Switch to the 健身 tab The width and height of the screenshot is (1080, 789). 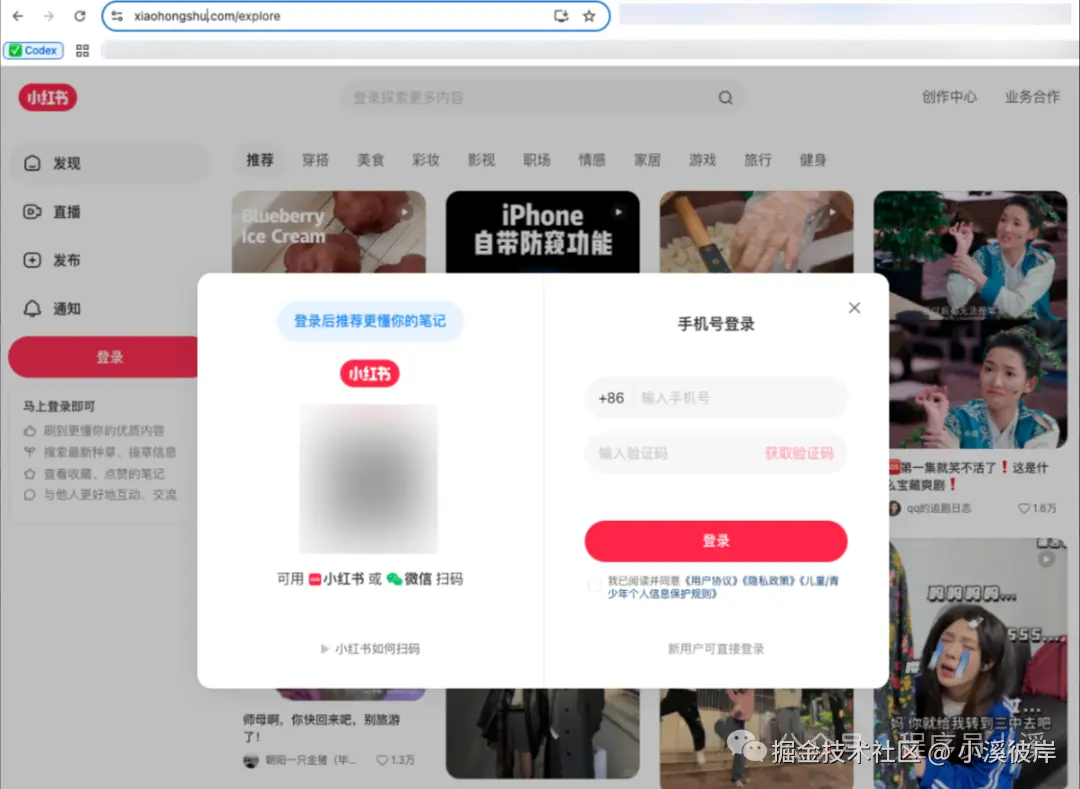(813, 160)
